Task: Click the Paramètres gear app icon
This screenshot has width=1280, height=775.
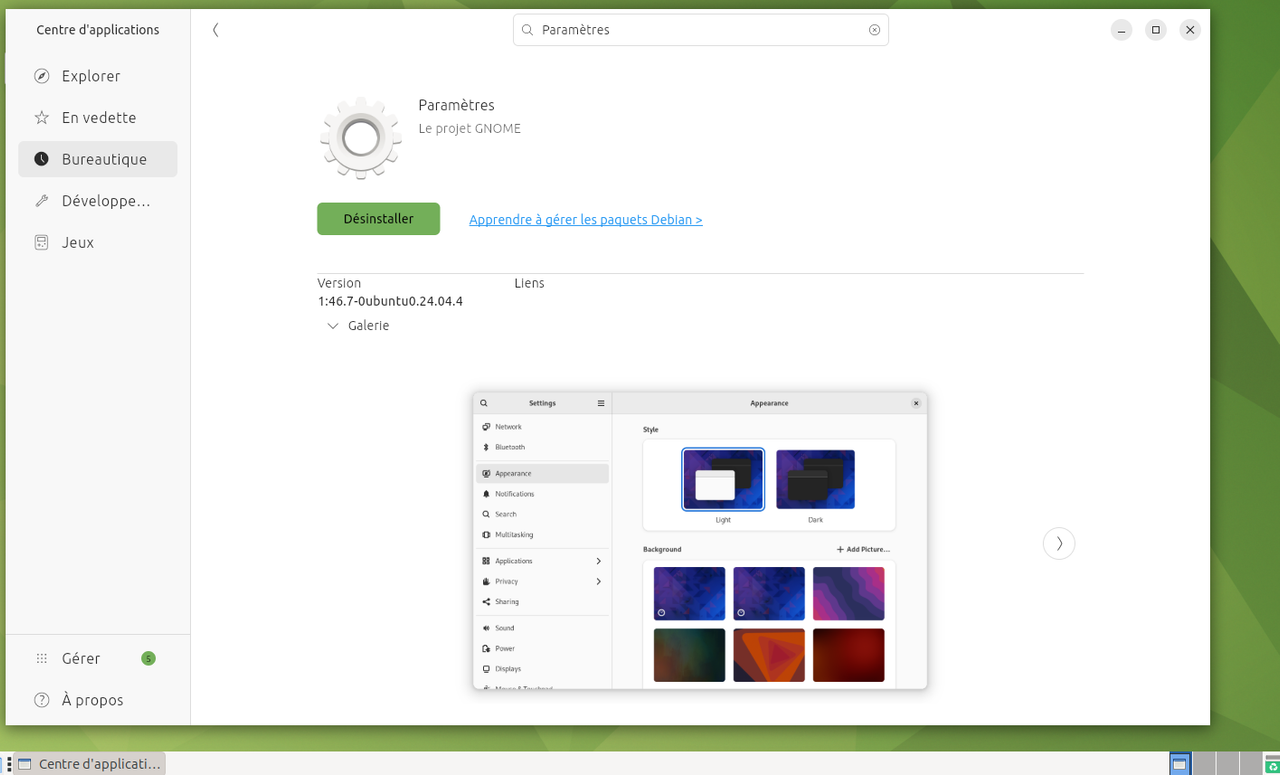Action: 361,138
